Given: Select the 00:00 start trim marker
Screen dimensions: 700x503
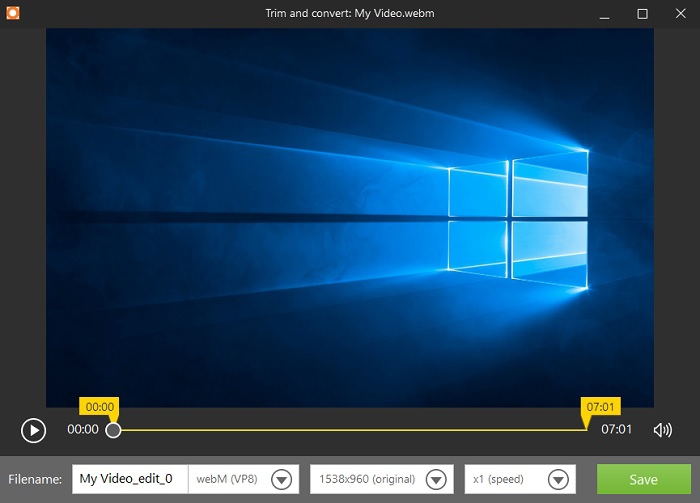Looking at the screenshot, I should tap(99, 407).
